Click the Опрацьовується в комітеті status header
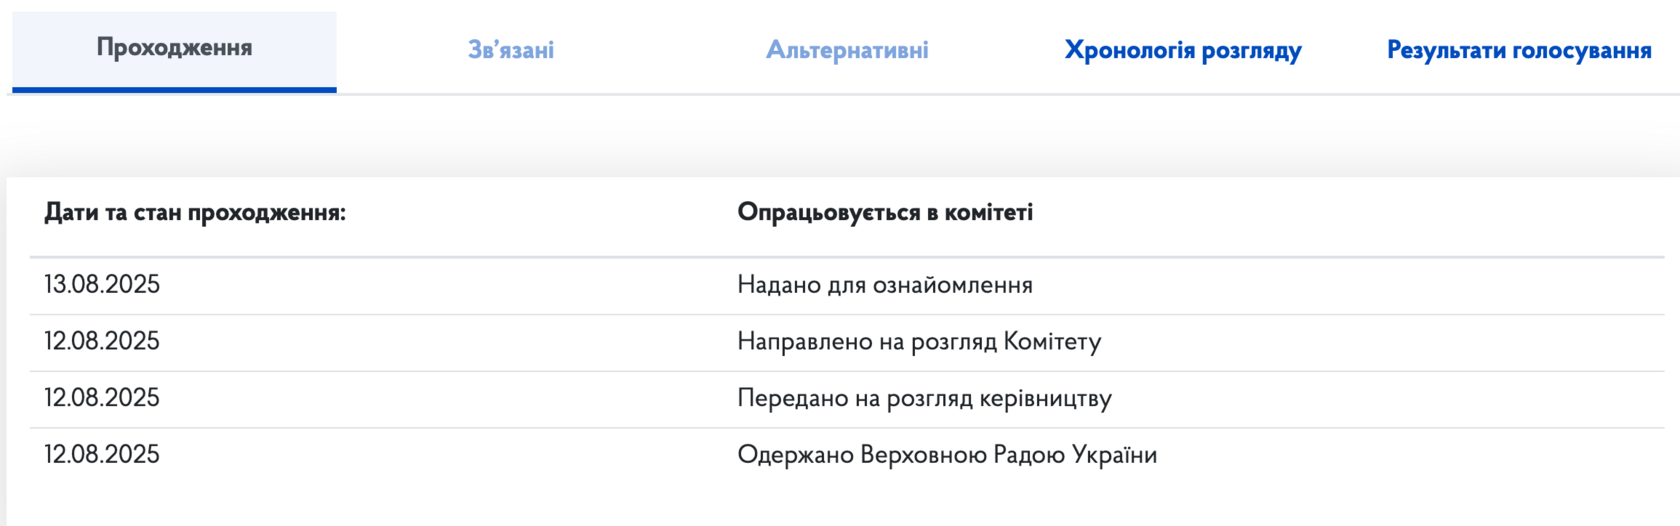 [x=885, y=212]
